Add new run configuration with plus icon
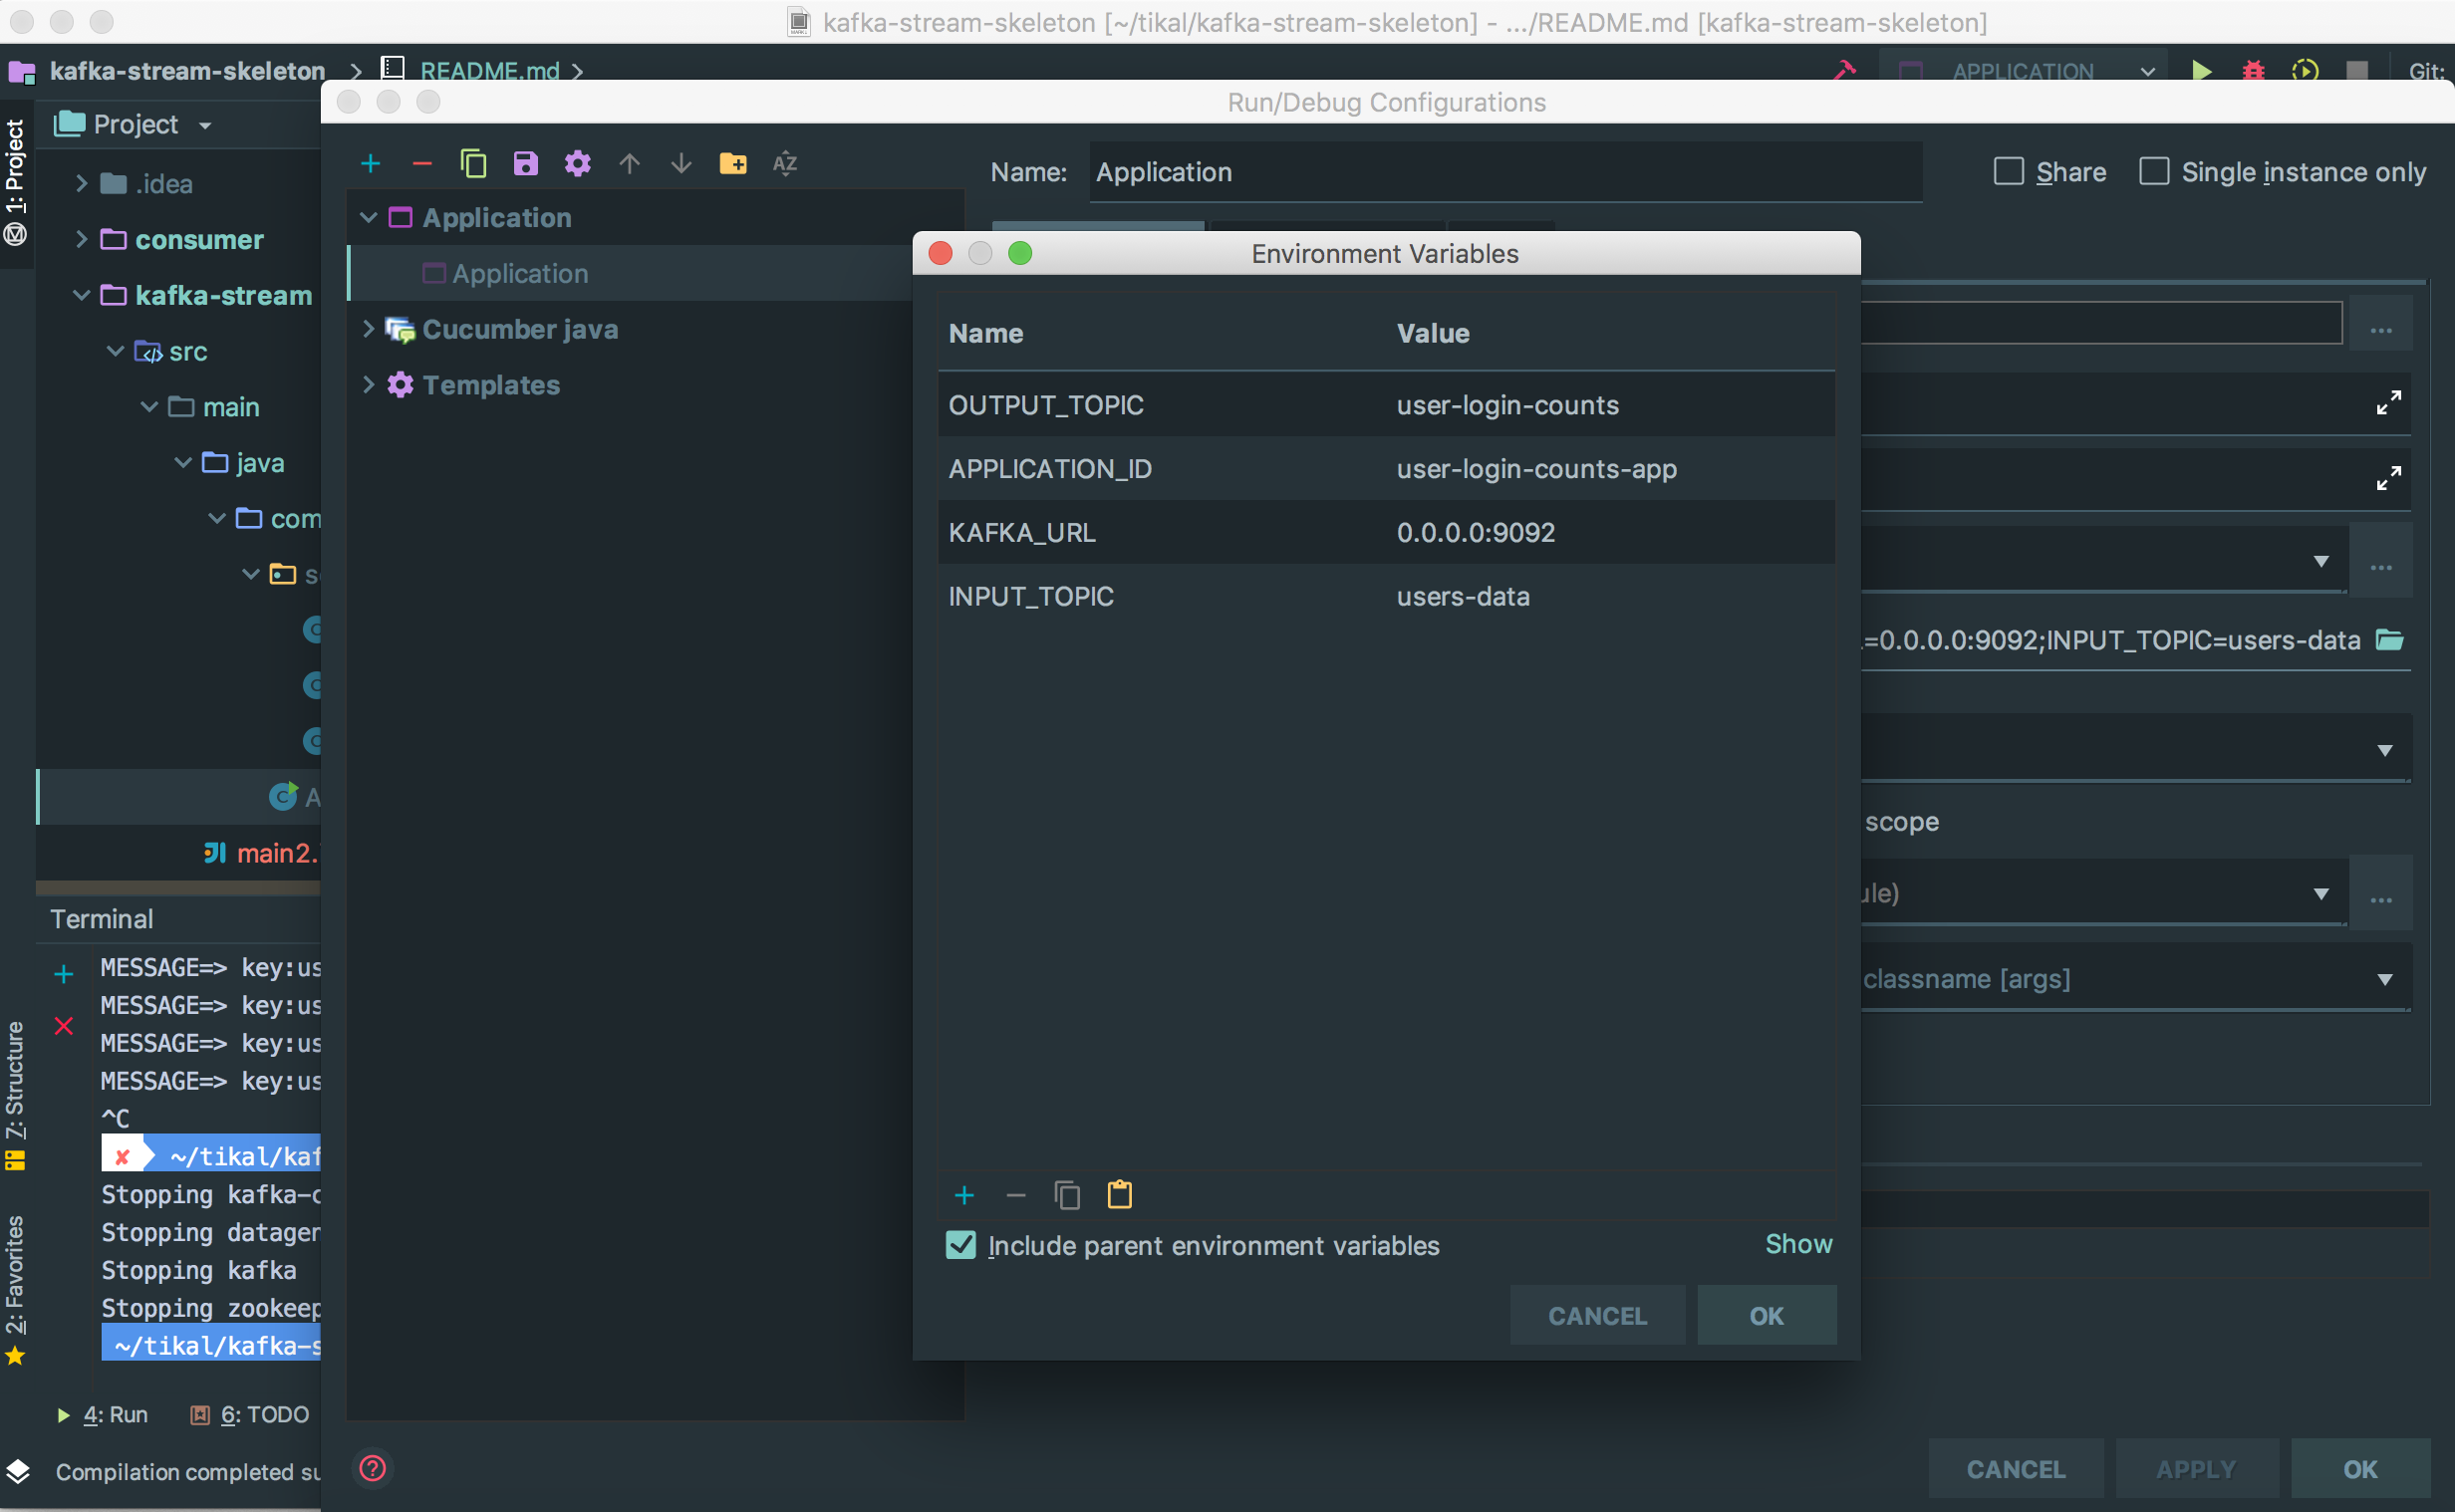The image size is (2455, 1512). tap(370, 163)
